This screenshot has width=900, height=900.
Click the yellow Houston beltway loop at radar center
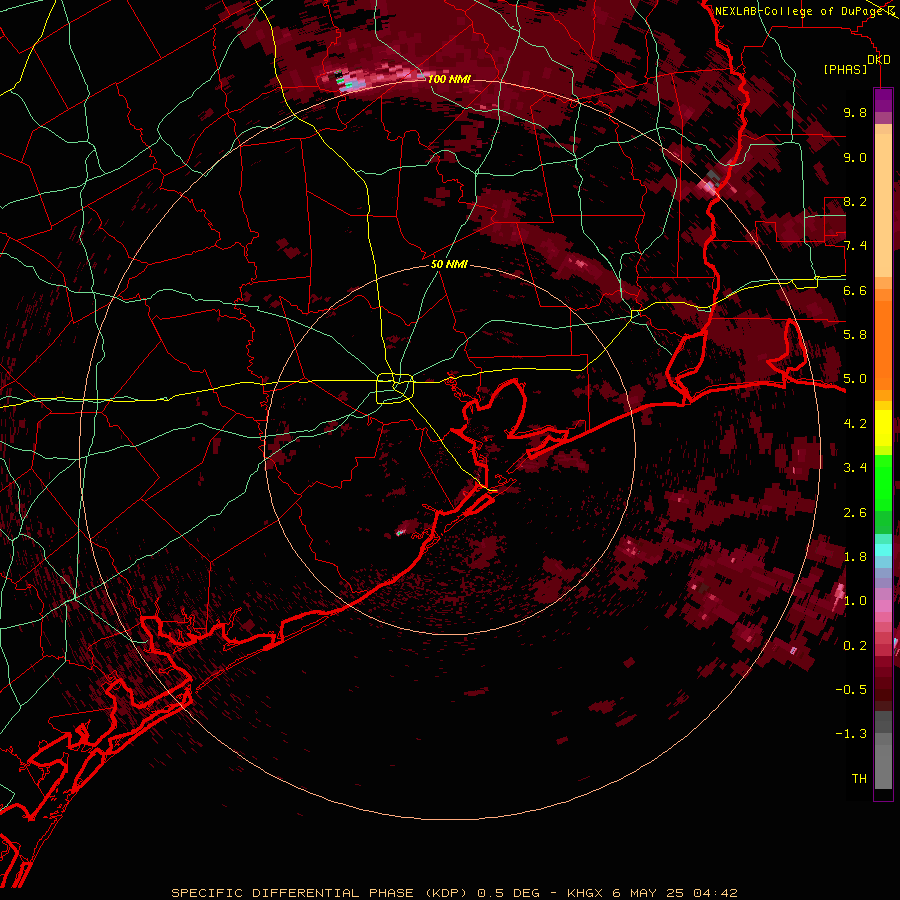pos(395,388)
